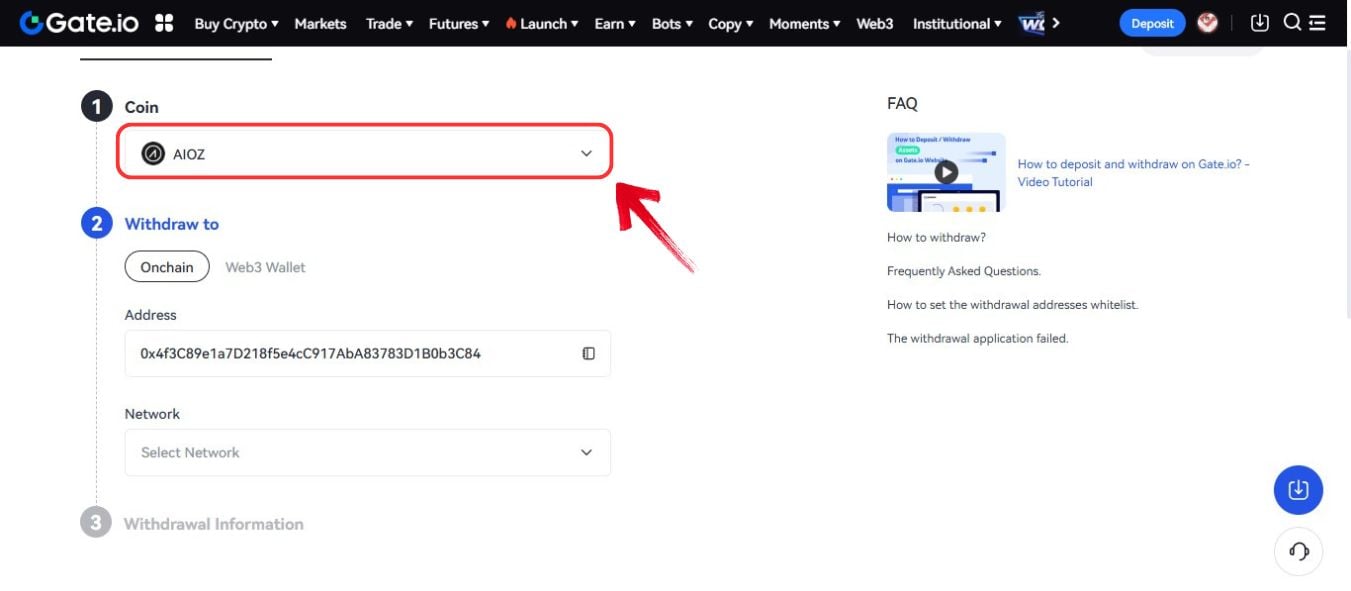Open 'The withdrawal application failed.' link
Viewport: 1351px width, 591px height.
[978, 338]
